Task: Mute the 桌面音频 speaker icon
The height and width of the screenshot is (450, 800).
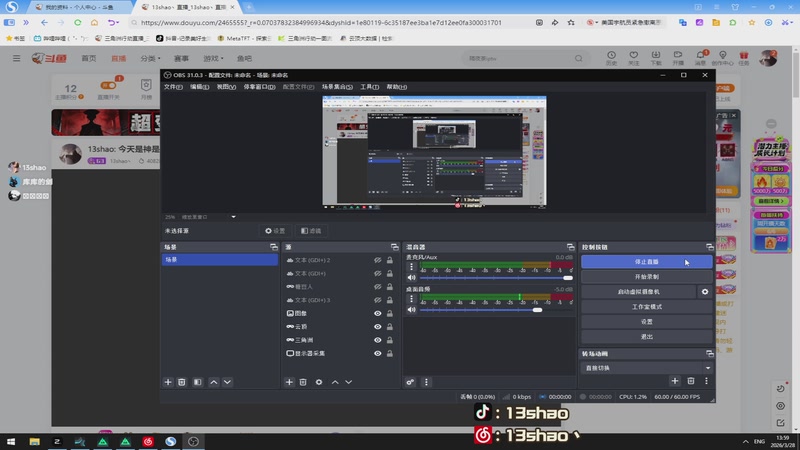Action: pos(412,310)
